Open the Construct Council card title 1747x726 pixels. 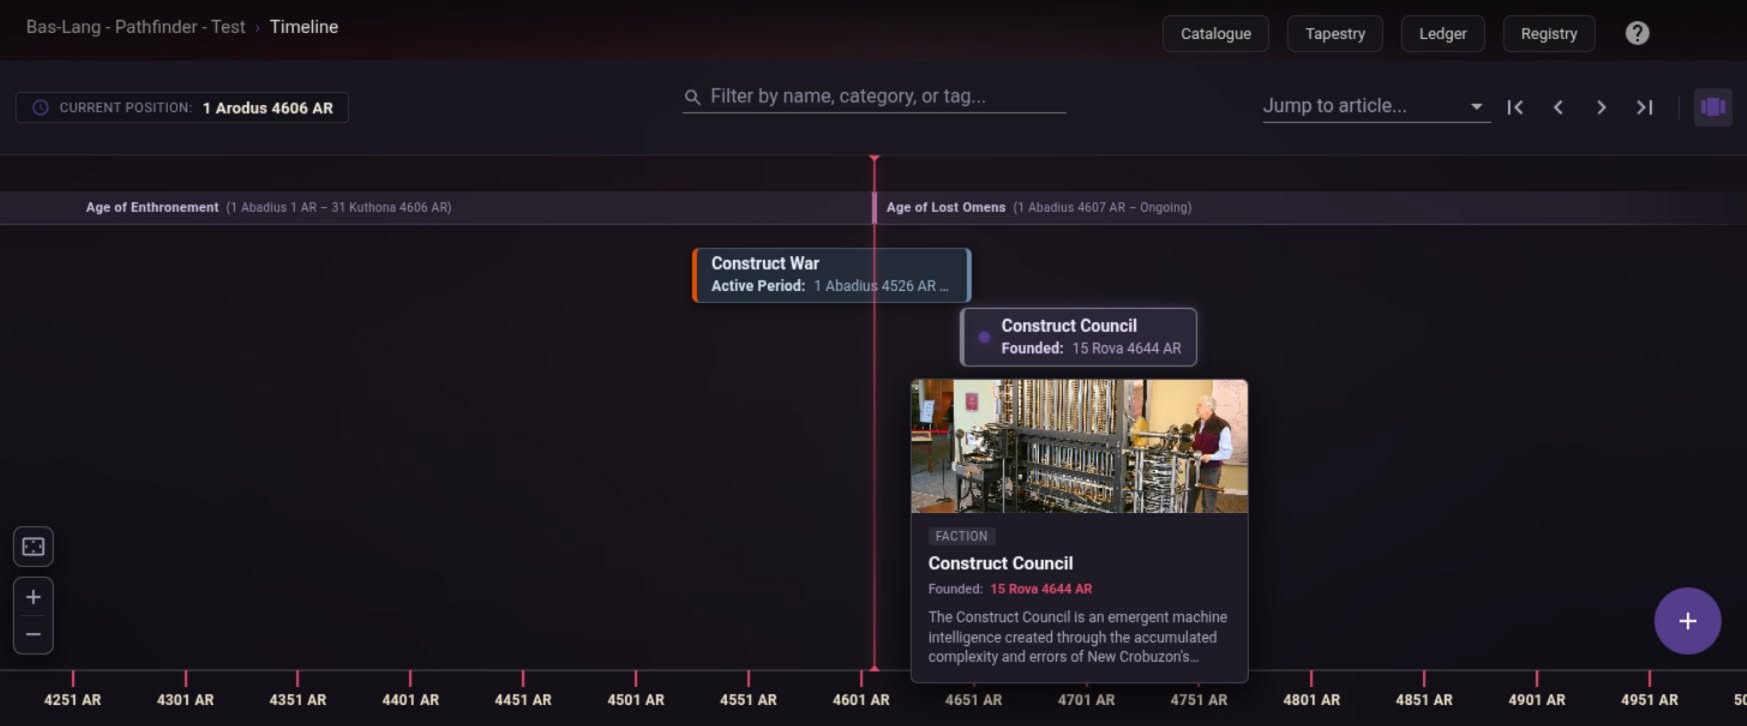point(1000,563)
